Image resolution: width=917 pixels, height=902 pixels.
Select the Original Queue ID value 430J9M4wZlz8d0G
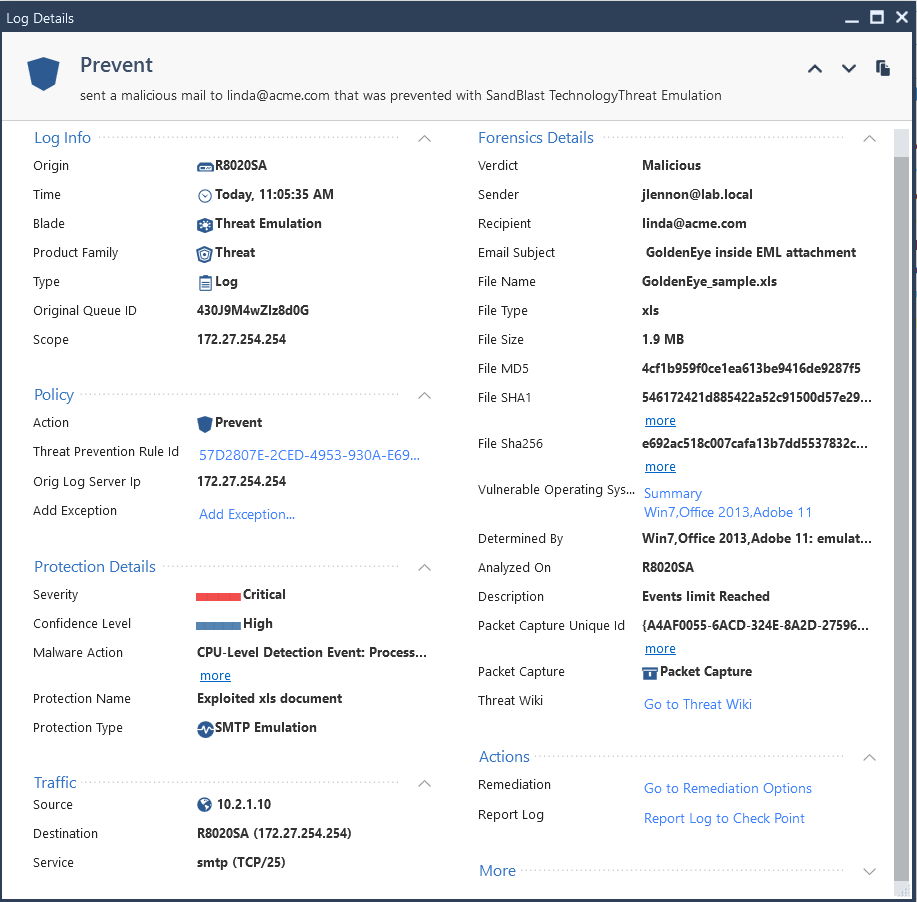coord(253,311)
